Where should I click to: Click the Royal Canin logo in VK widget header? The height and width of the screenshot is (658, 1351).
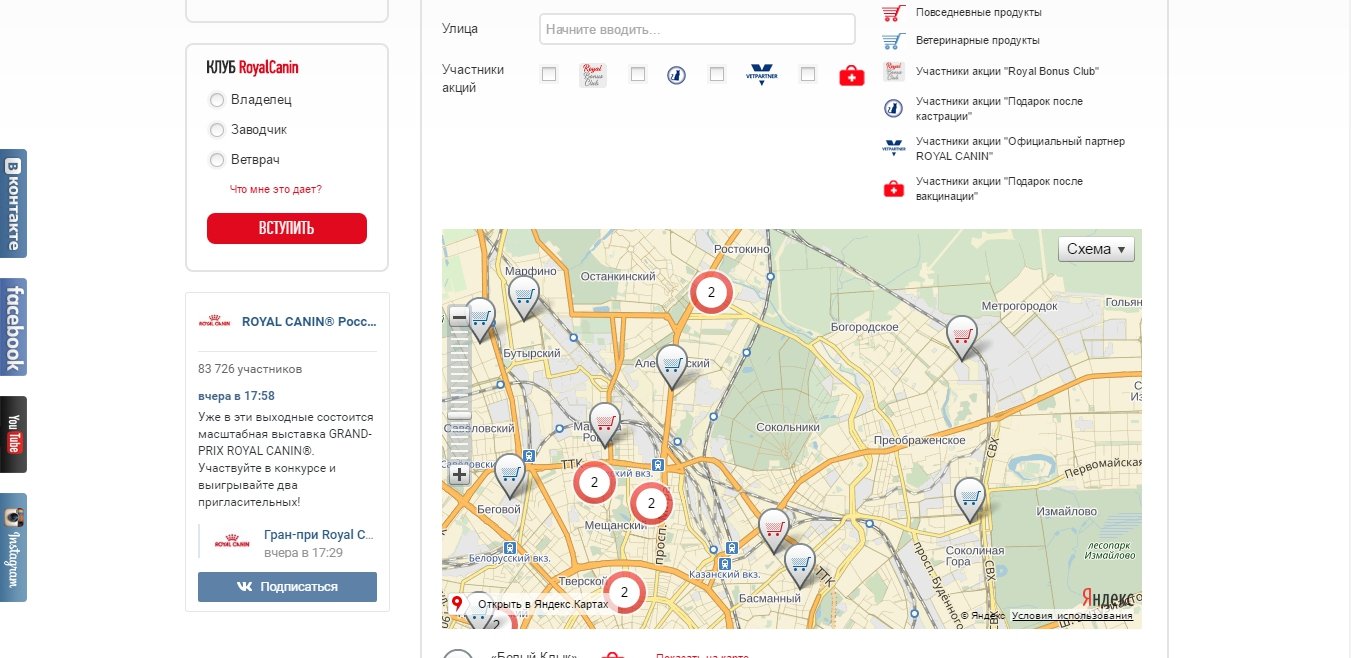pyautogui.click(x=215, y=322)
